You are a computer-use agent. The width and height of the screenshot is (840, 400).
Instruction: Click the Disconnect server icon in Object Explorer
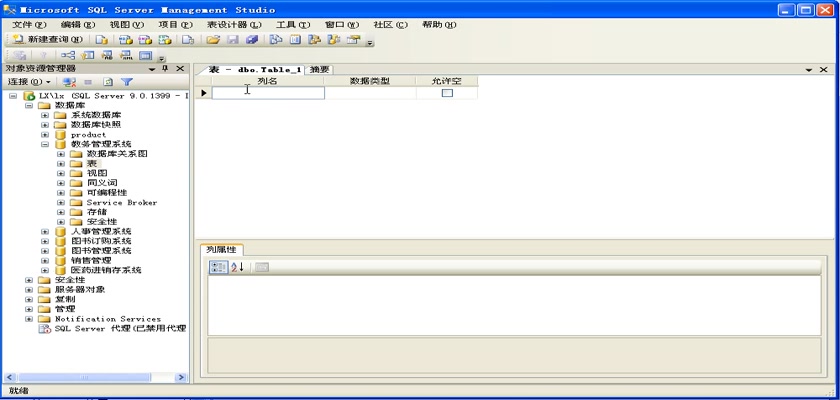(69, 82)
